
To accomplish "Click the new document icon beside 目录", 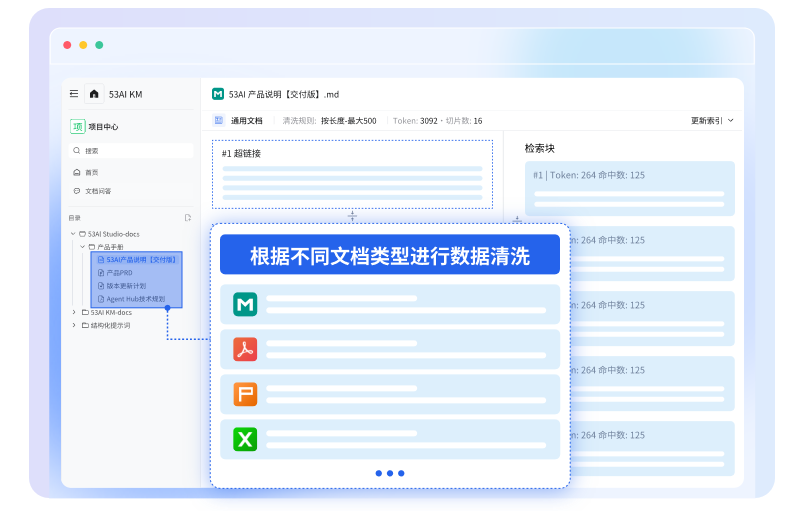I will pyautogui.click(x=188, y=218).
